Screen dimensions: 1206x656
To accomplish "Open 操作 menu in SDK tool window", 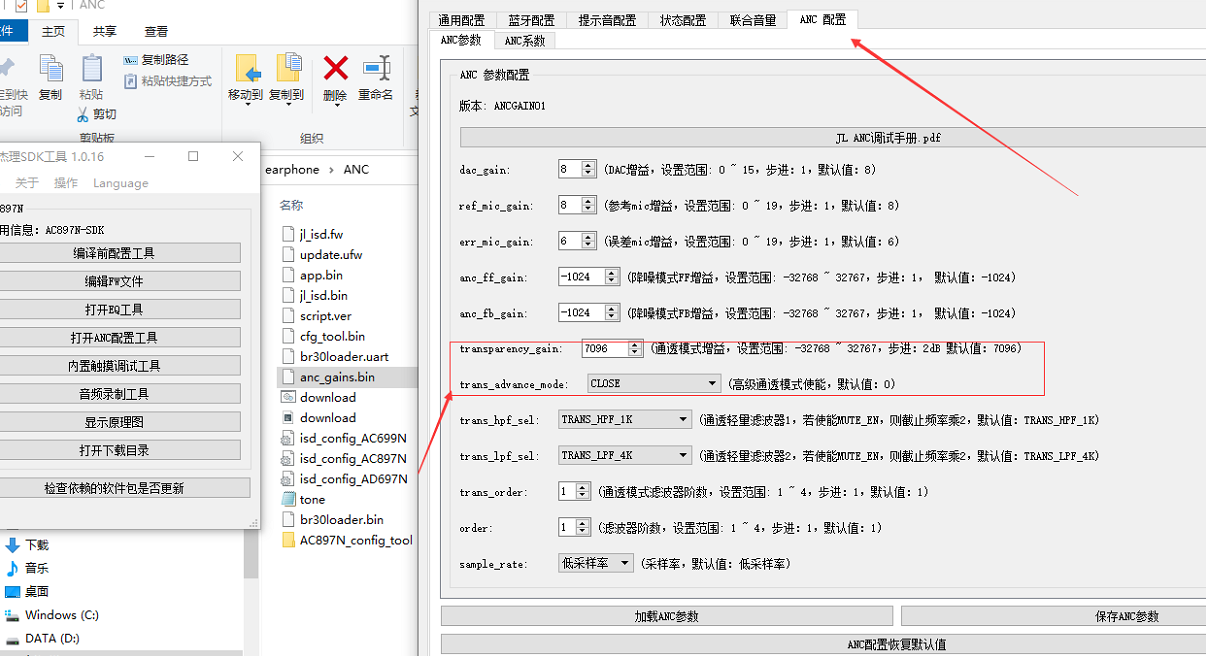I will pos(66,183).
